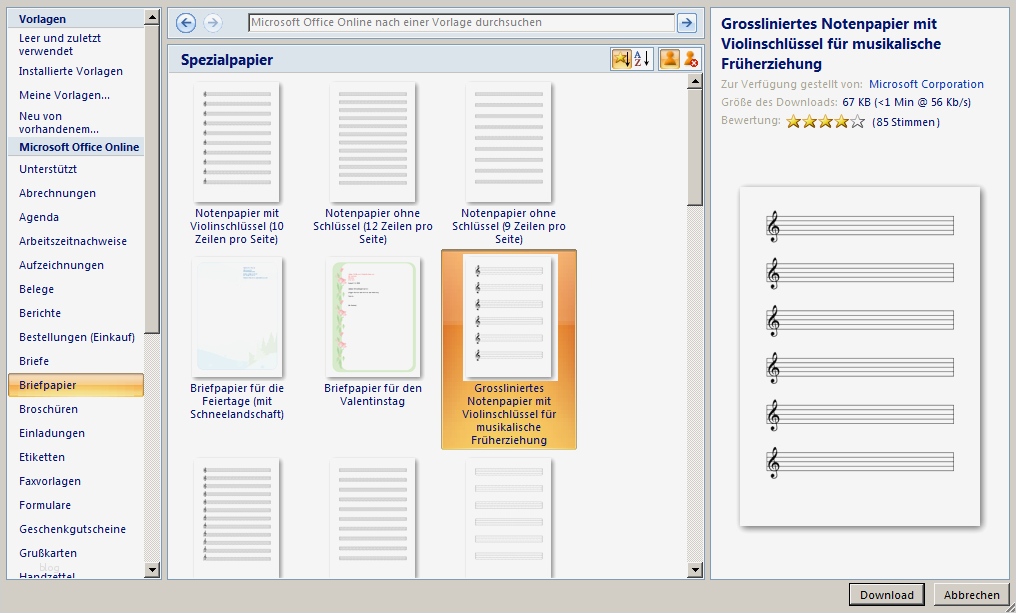Select the Agenda category

(39, 217)
